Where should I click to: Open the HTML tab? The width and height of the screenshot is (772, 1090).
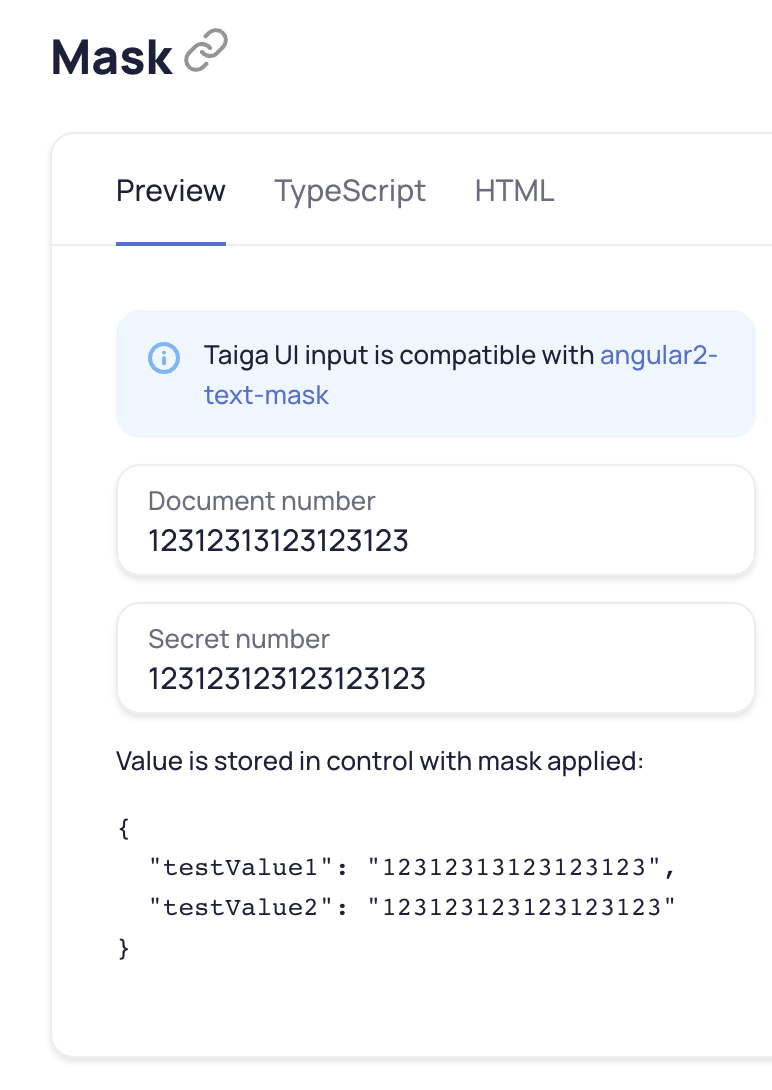tap(515, 191)
